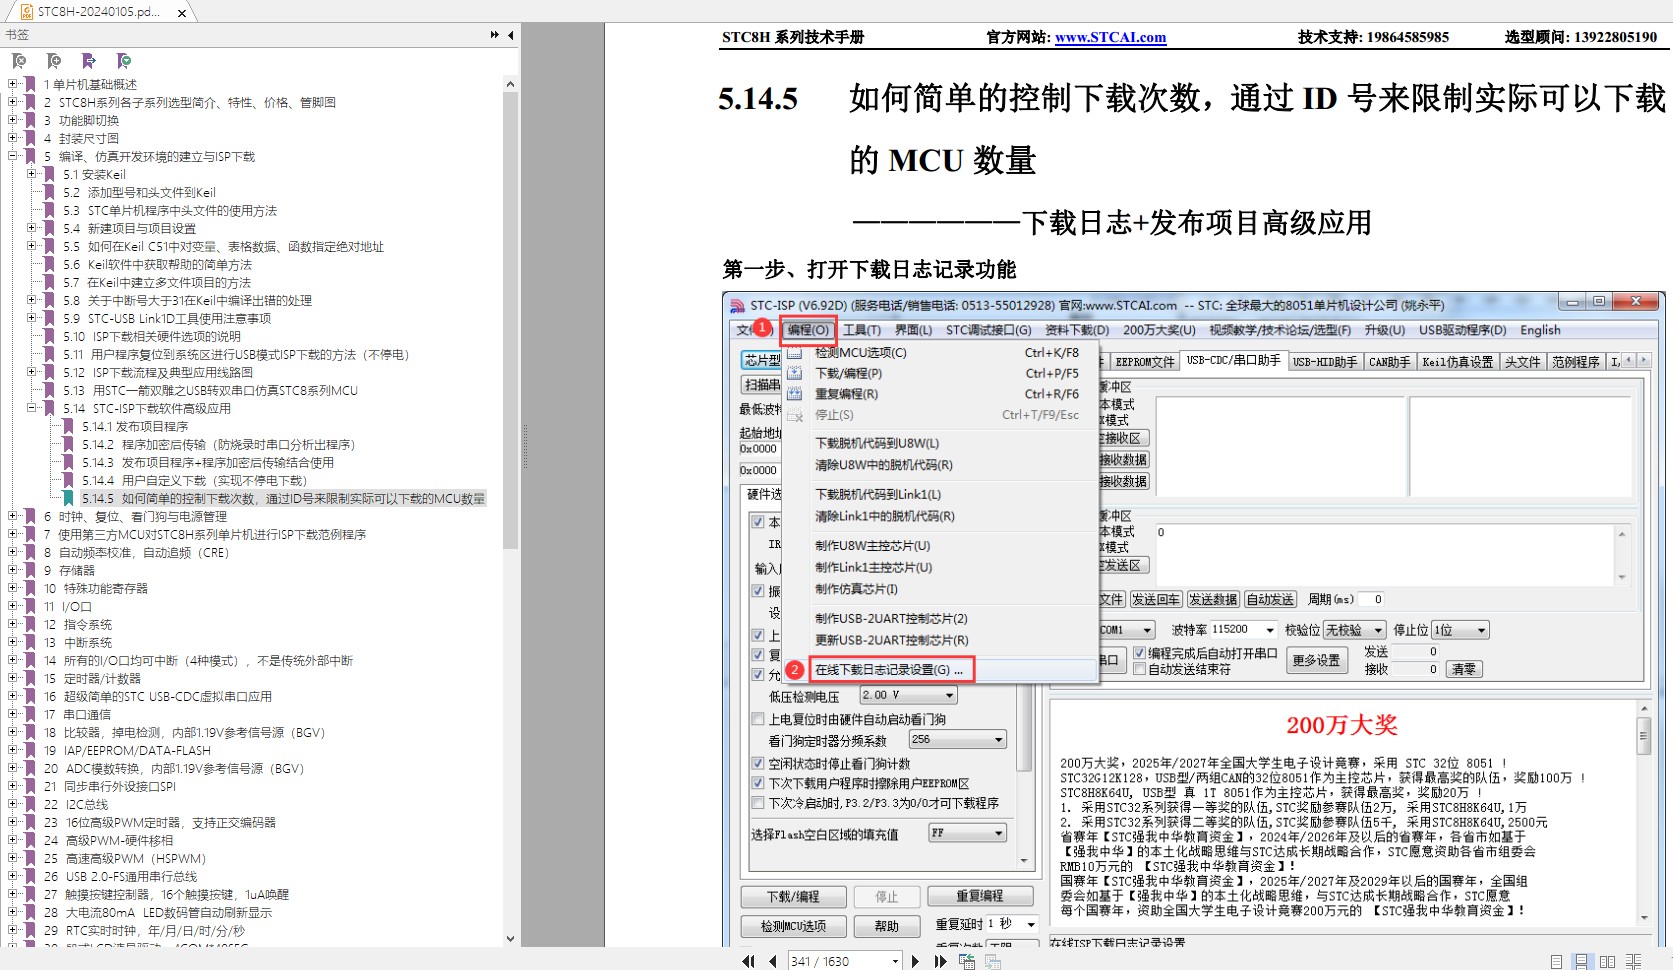
Task: Click the icon next to 检测MCU选项(C) in STC-ISP menu
Action: pos(795,352)
